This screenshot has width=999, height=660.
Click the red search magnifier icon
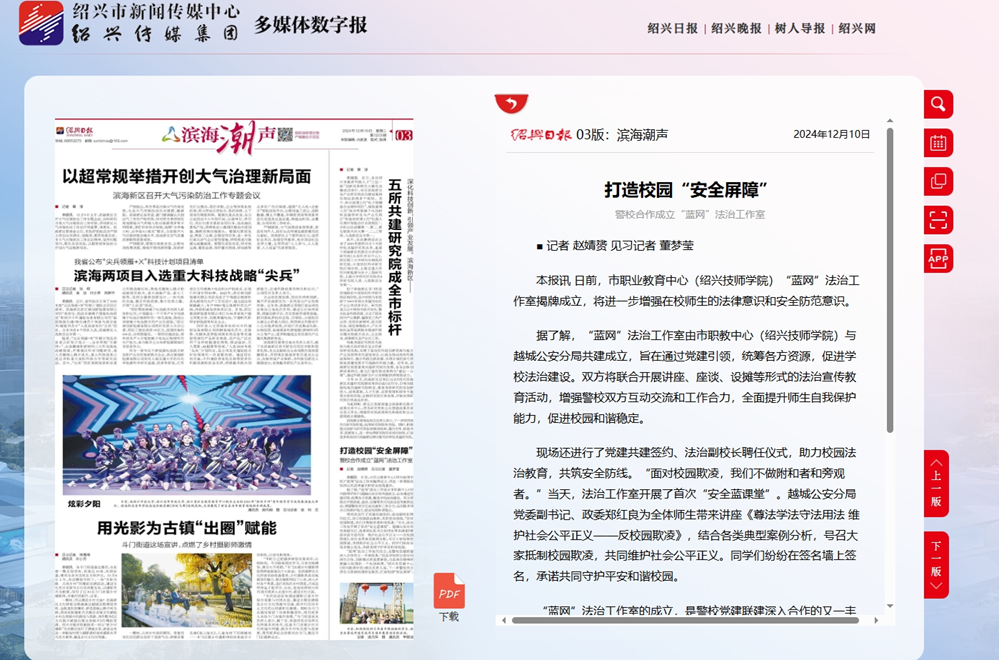click(x=938, y=104)
